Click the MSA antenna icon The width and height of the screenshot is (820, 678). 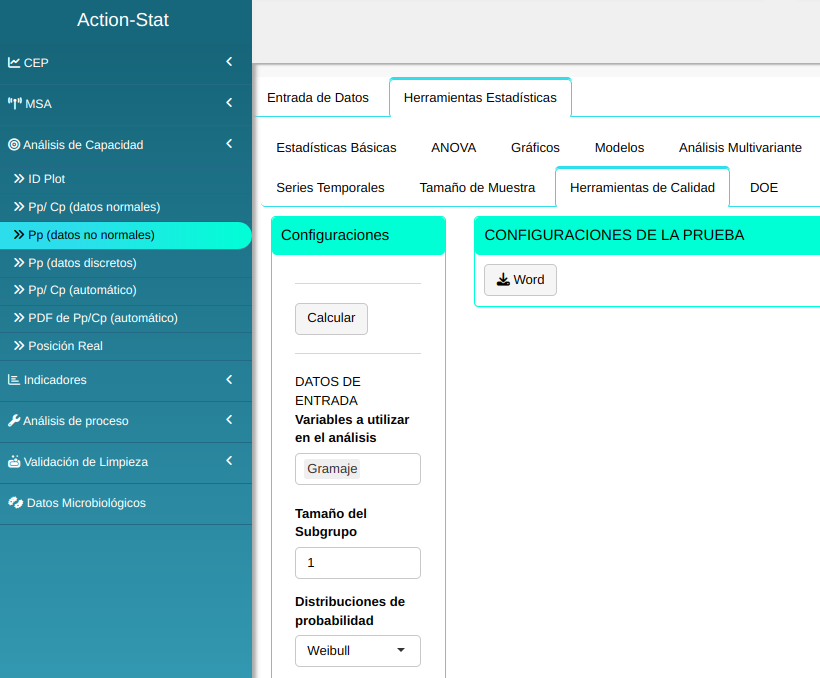coord(15,103)
